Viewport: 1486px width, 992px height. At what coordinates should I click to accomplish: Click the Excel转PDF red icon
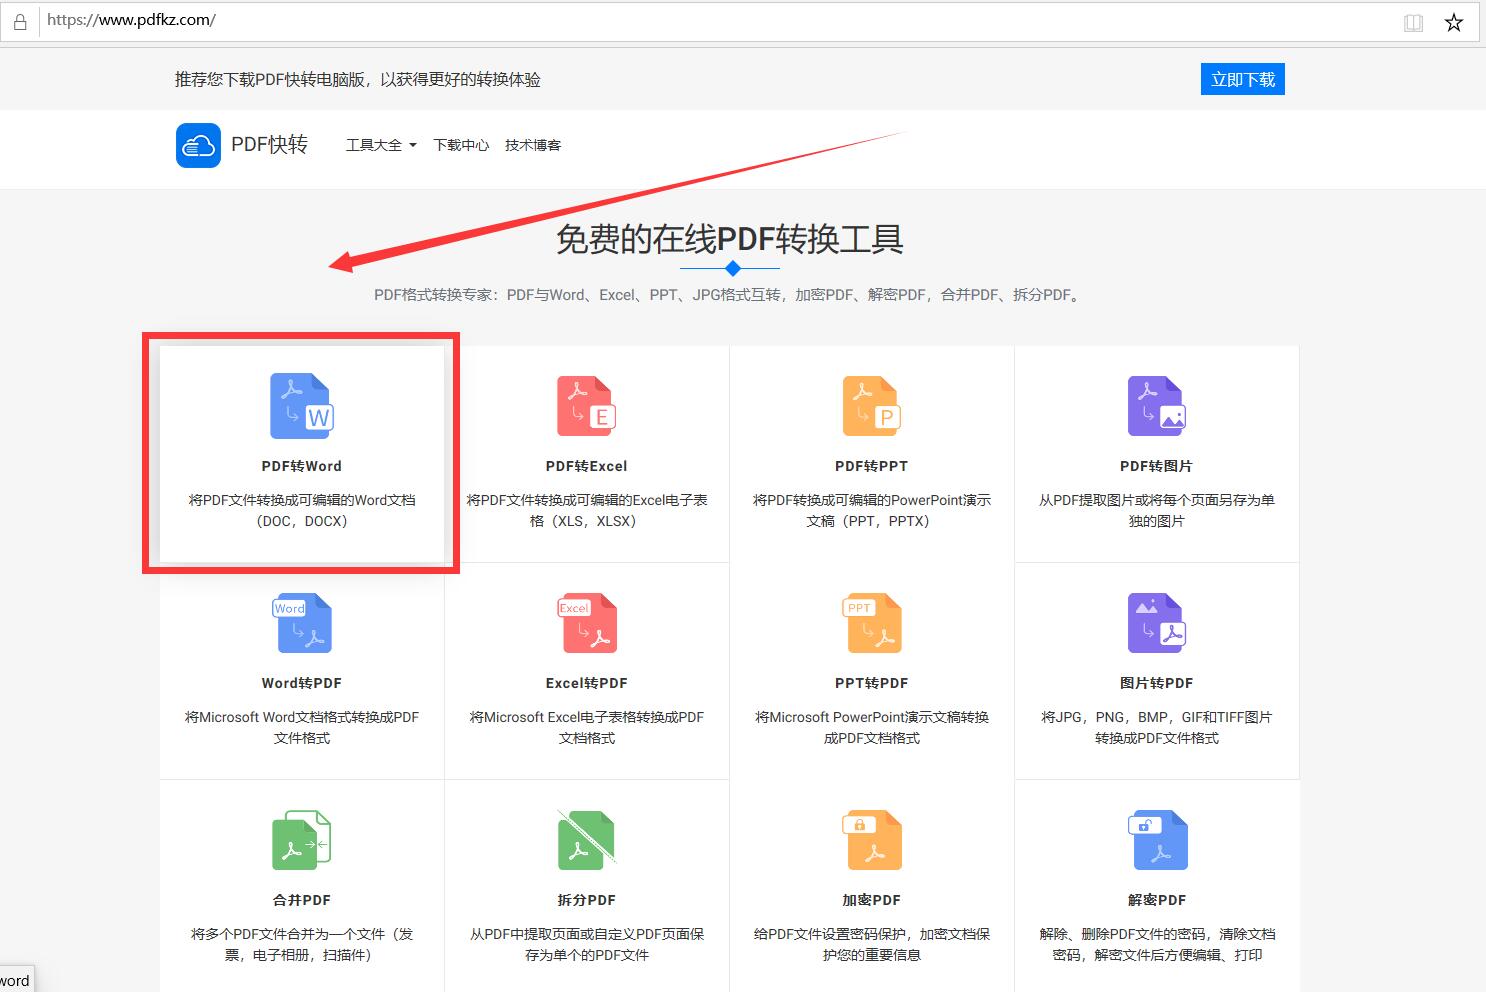(586, 623)
